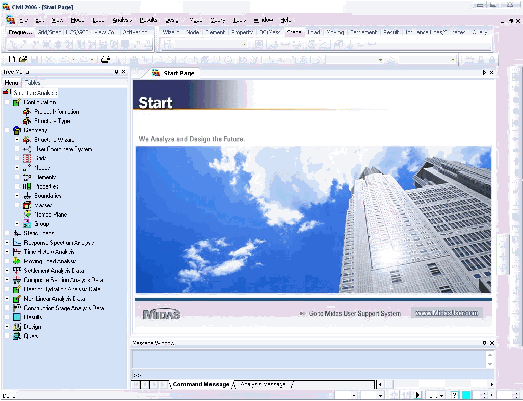Click the Elements tree icon
523x401 pixels.
(x=27, y=177)
